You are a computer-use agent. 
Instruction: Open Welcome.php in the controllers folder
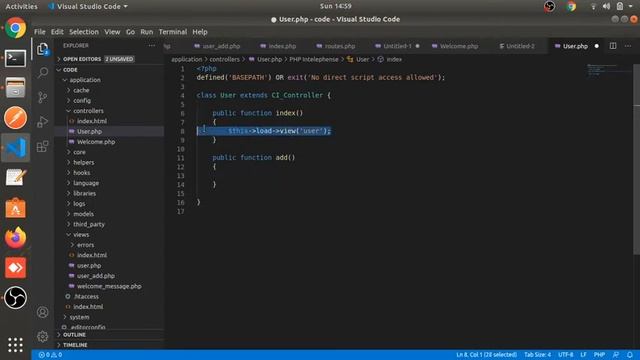click(96, 142)
